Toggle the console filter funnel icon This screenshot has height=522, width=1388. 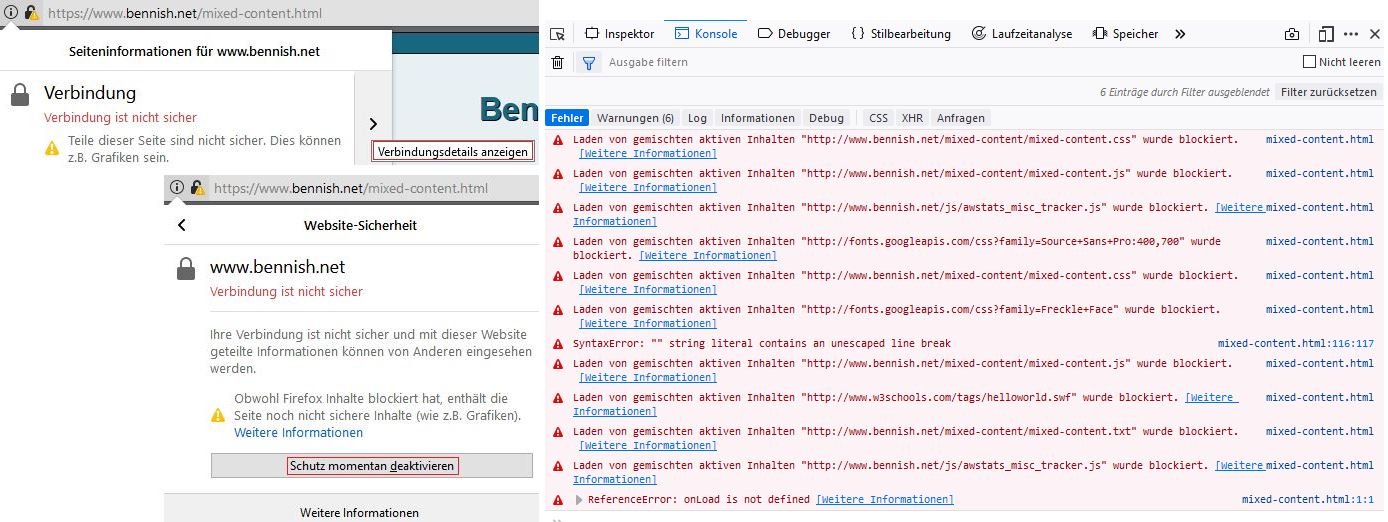(589, 63)
